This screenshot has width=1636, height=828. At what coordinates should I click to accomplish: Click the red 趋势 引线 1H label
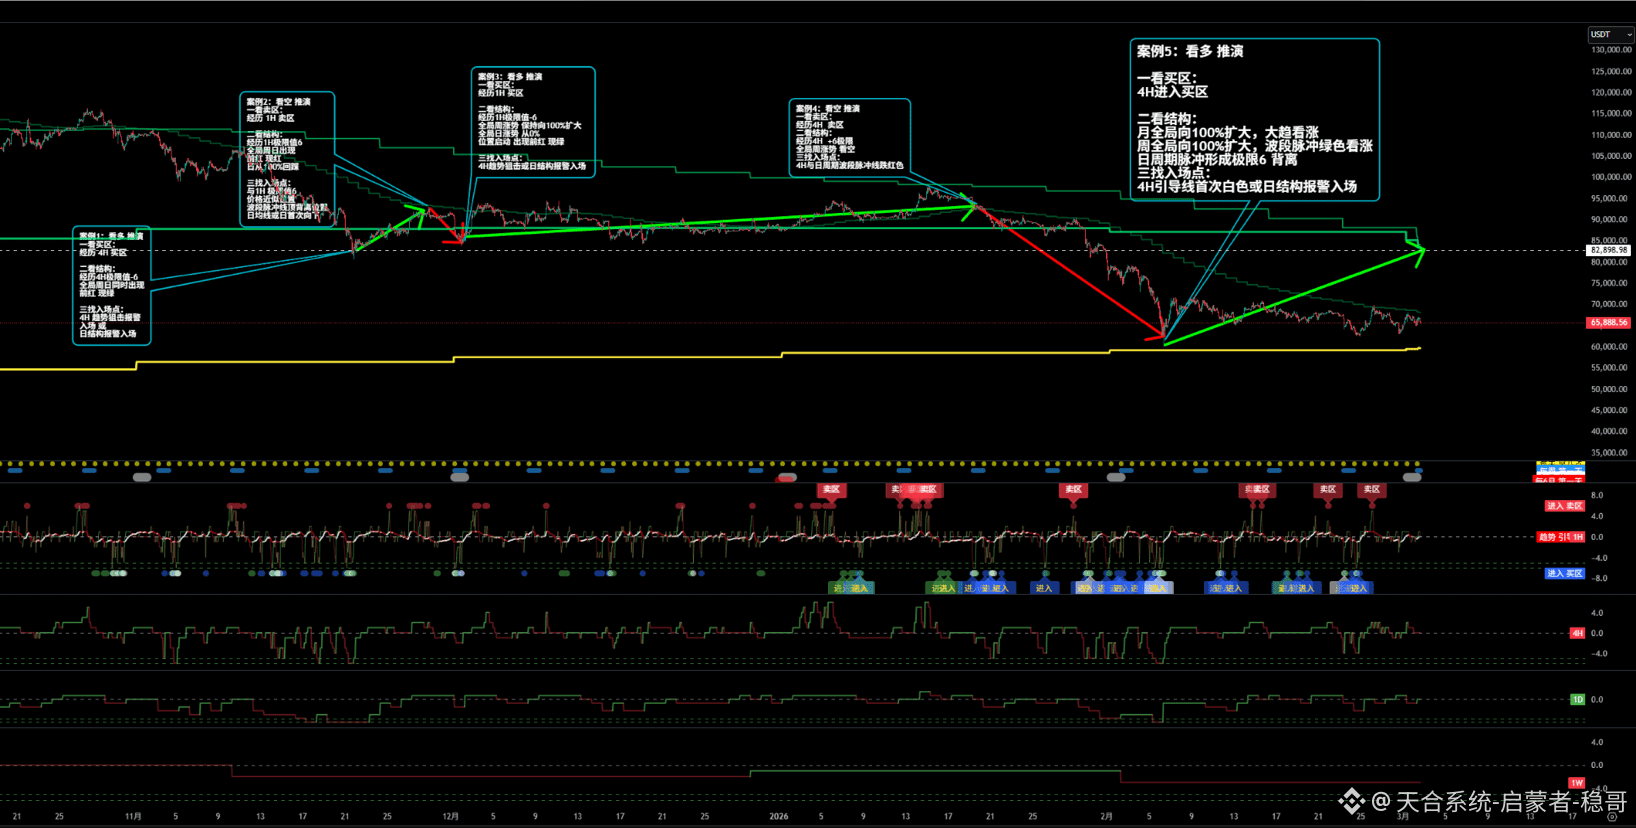click(1560, 537)
